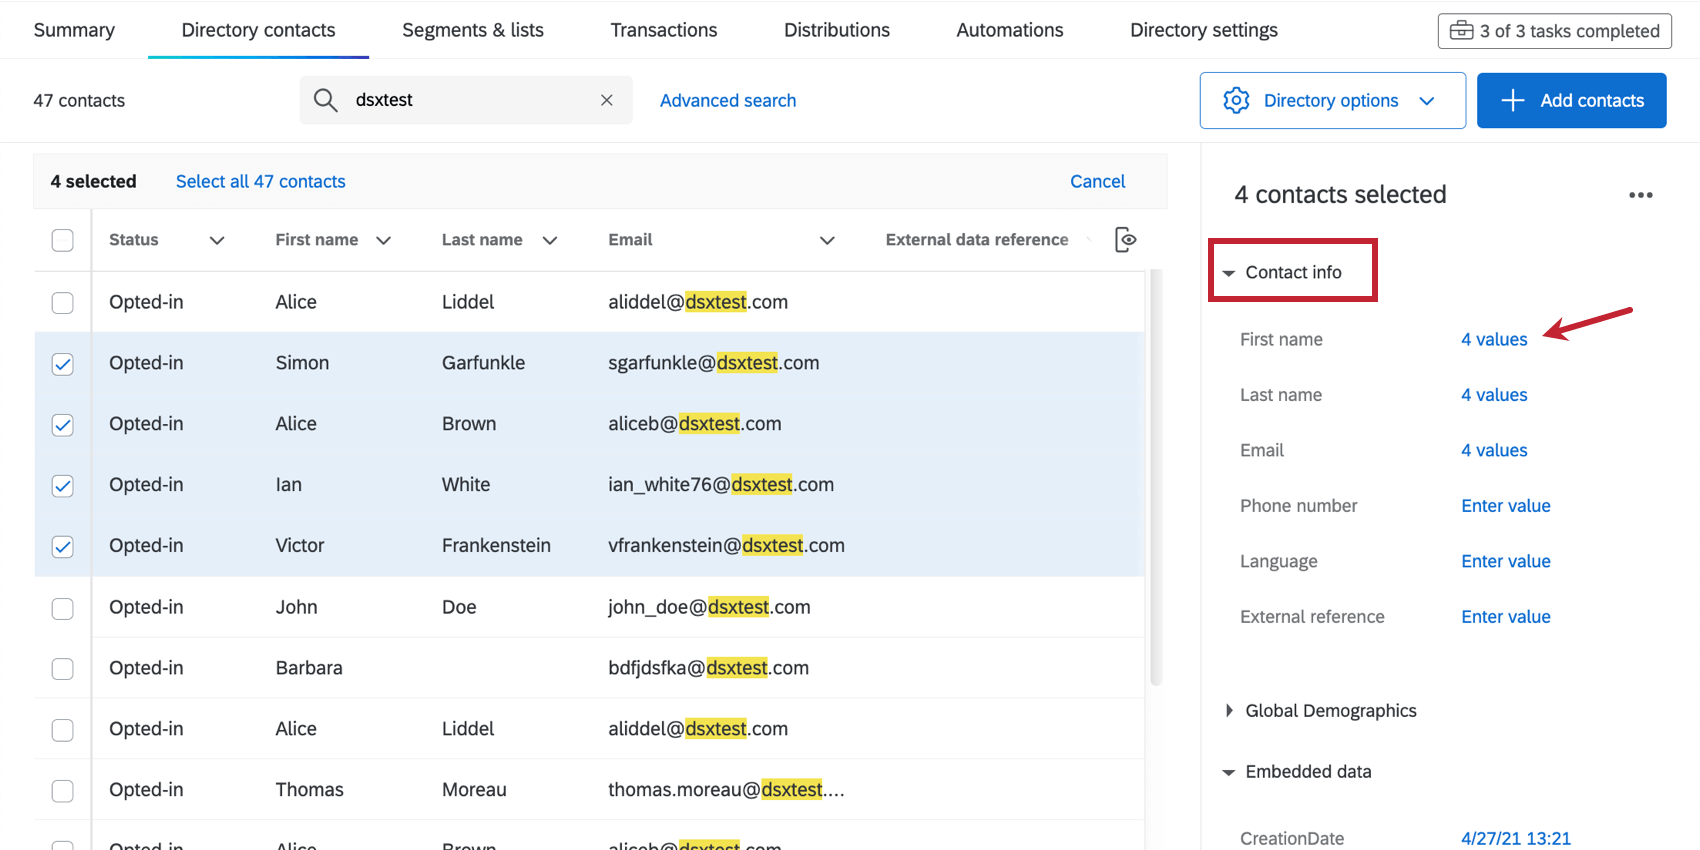The image size is (1700, 850).
Task: Click 4 values next to Email
Action: (1494, 451)
